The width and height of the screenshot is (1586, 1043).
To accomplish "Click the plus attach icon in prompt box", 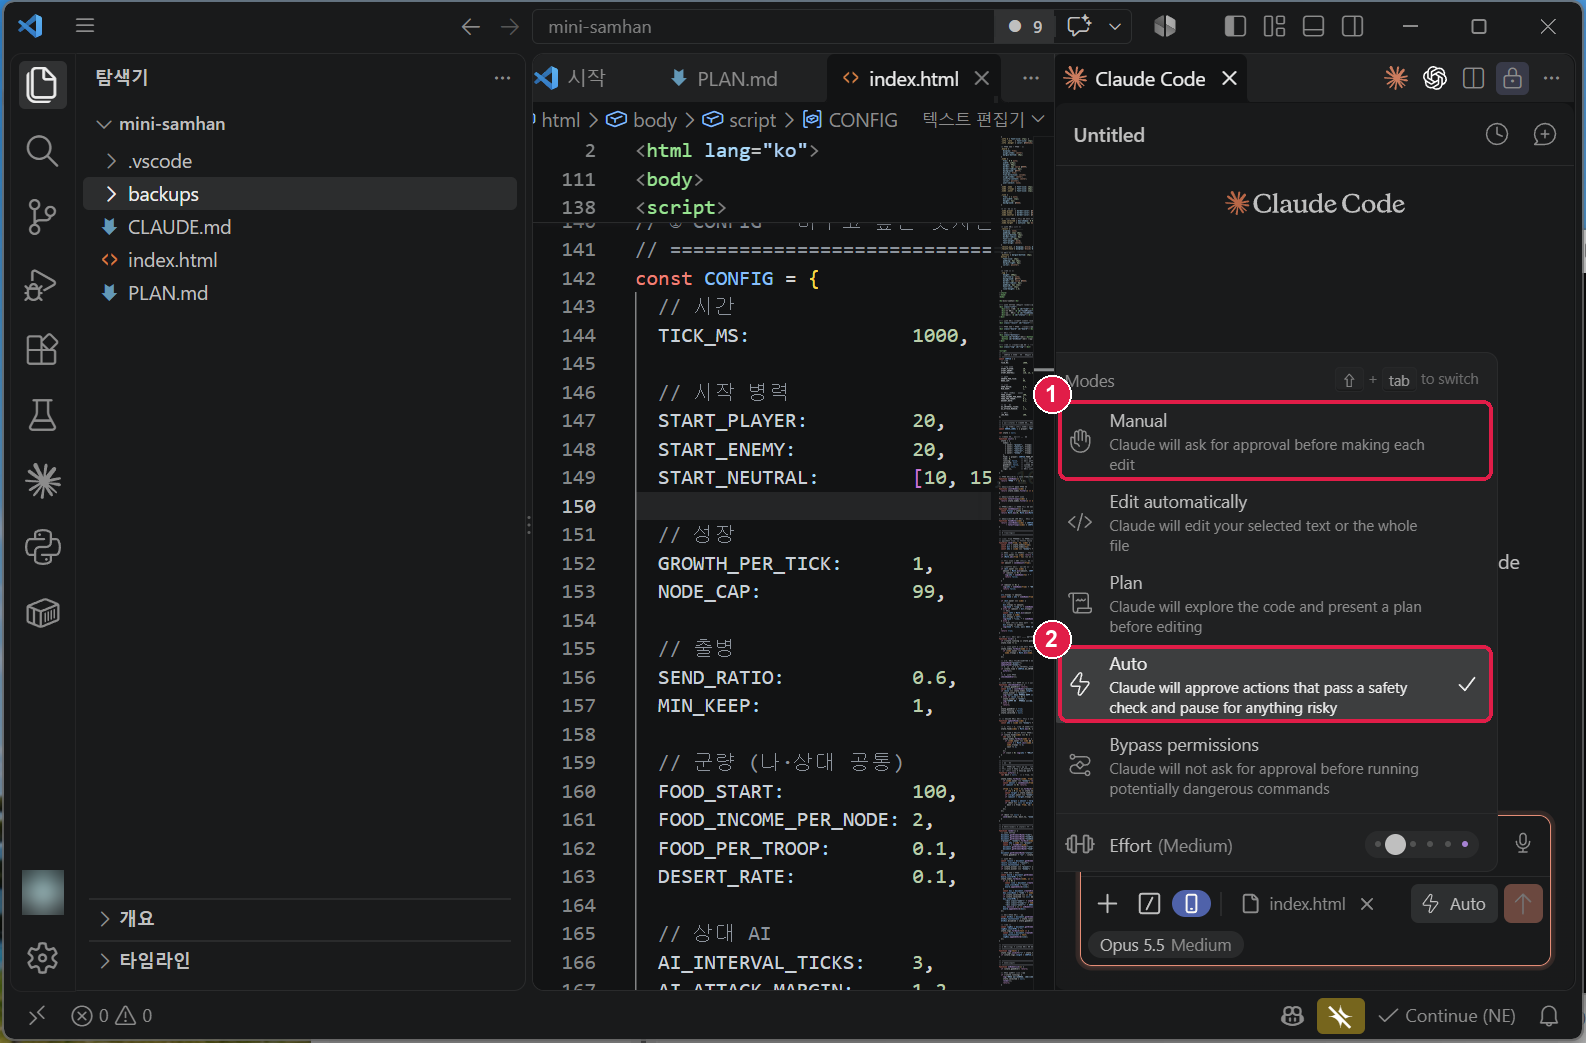I will tap(1107, 904).
